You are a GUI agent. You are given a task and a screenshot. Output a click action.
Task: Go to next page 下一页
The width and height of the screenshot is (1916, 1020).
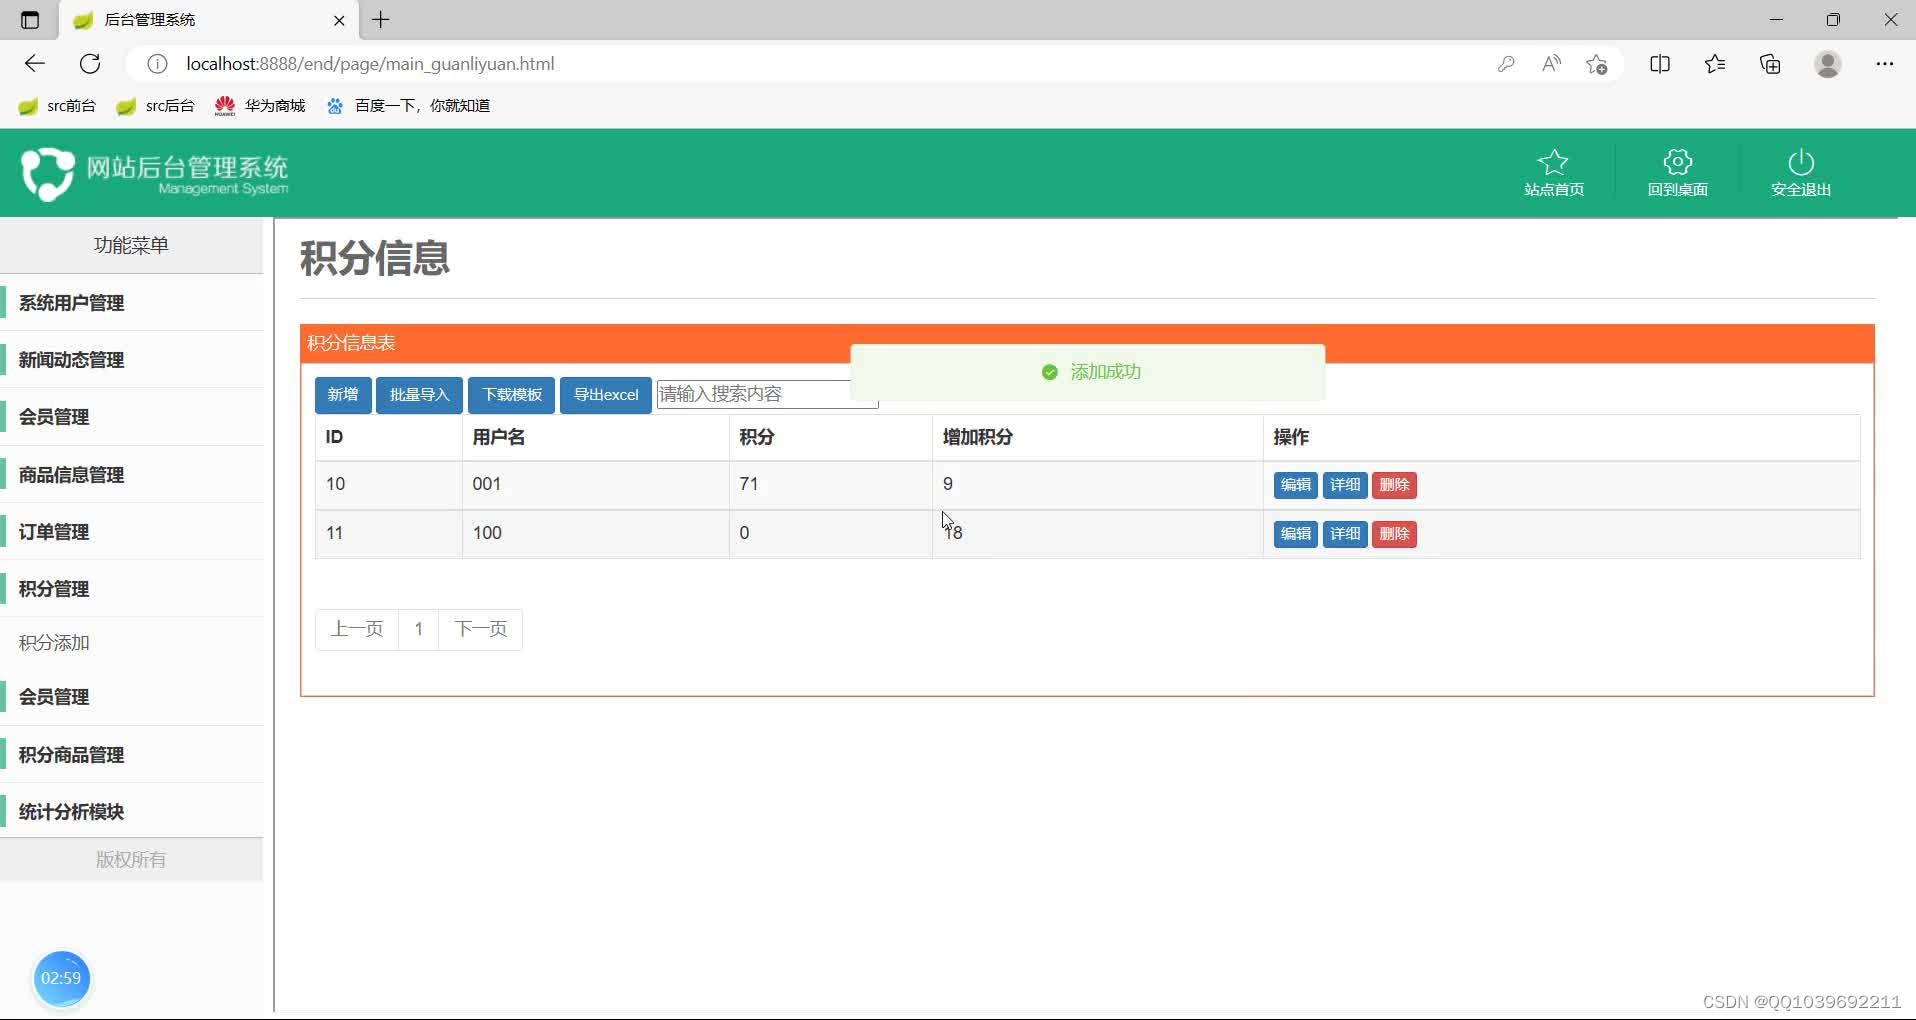[x=481, y=629]
